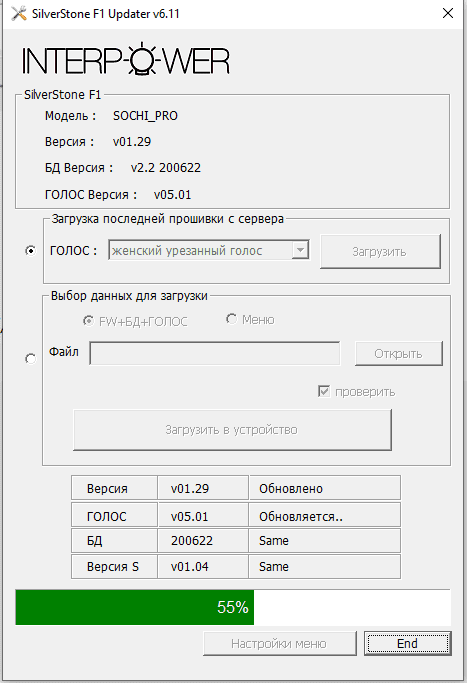Click the Открыть file button
Viewport: 467px width, 683px height.
point(399,353)
